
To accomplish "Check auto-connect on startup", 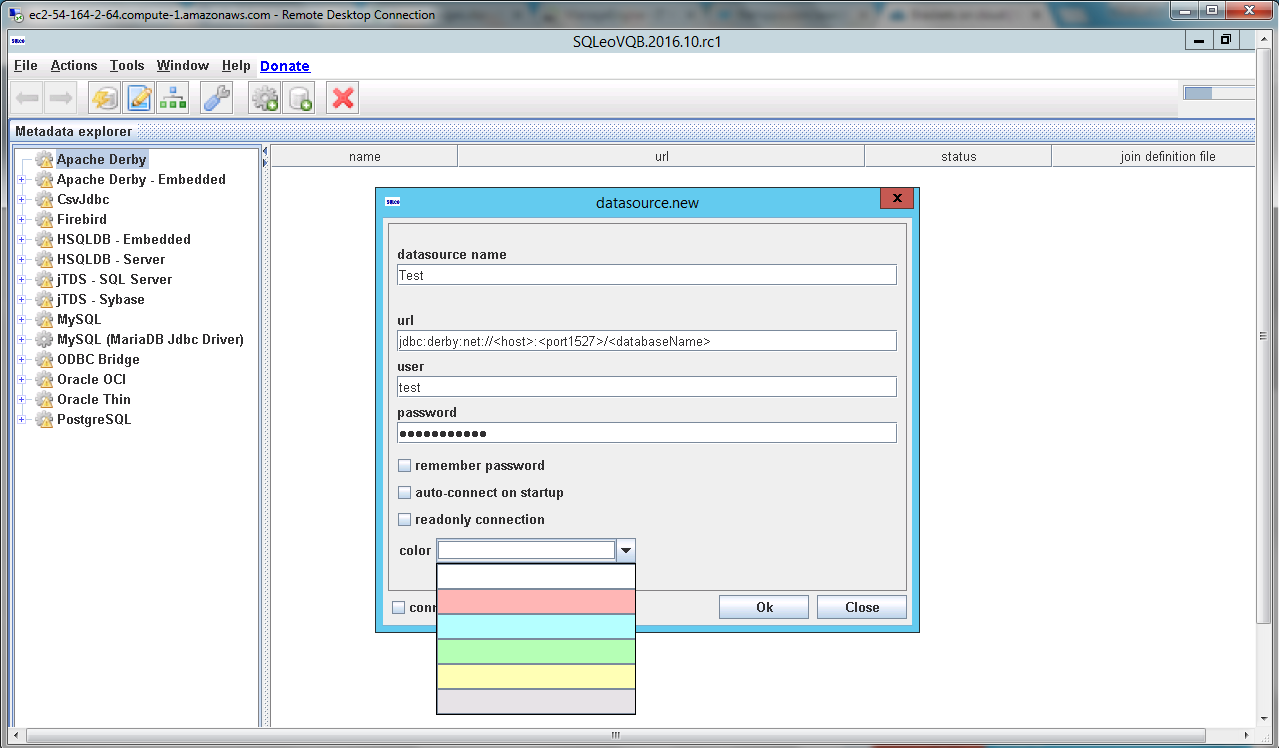I will 405,493.
